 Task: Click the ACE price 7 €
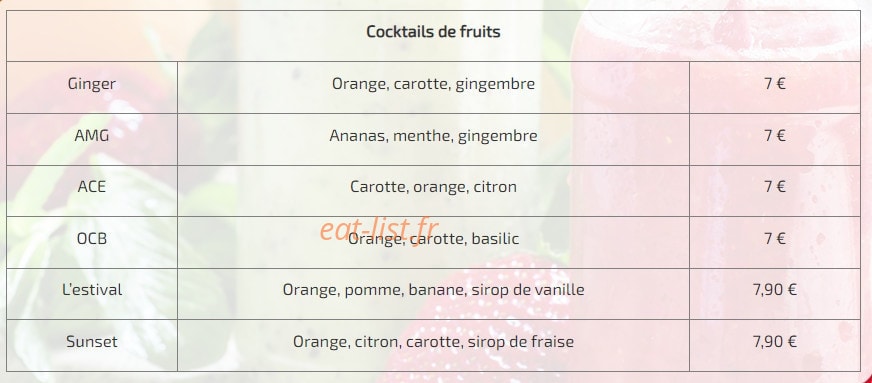tap(775, 187)
